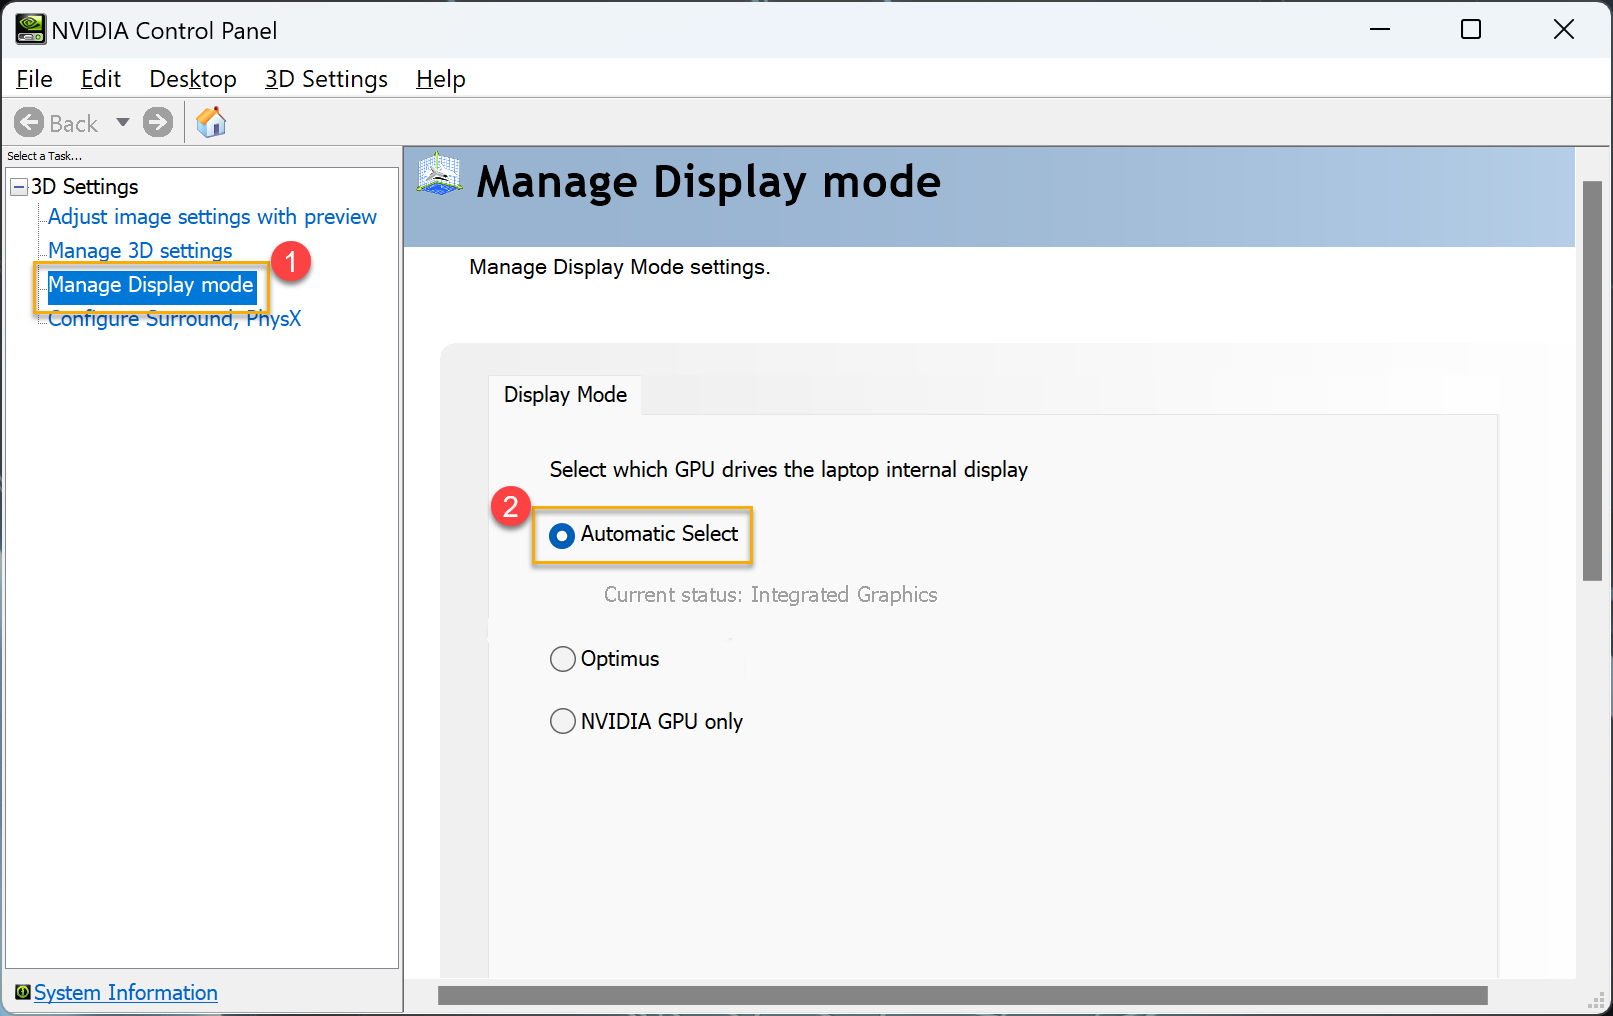This screenshot has width=1613, height=1016.
Task: Select NVIDIA GPU only option
Action: click(x=563, y=721)
